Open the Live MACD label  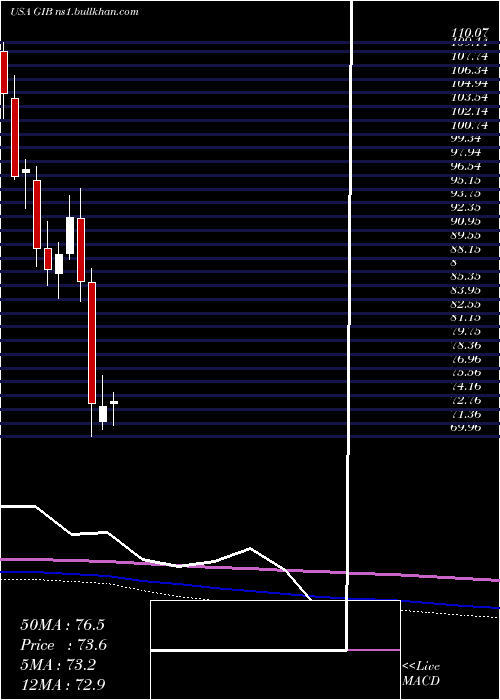421,673
